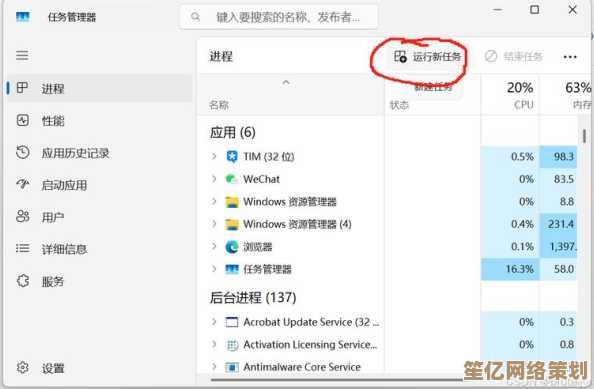
Task: Click the search magnifier icon
Action: click(x=195, y=17)
